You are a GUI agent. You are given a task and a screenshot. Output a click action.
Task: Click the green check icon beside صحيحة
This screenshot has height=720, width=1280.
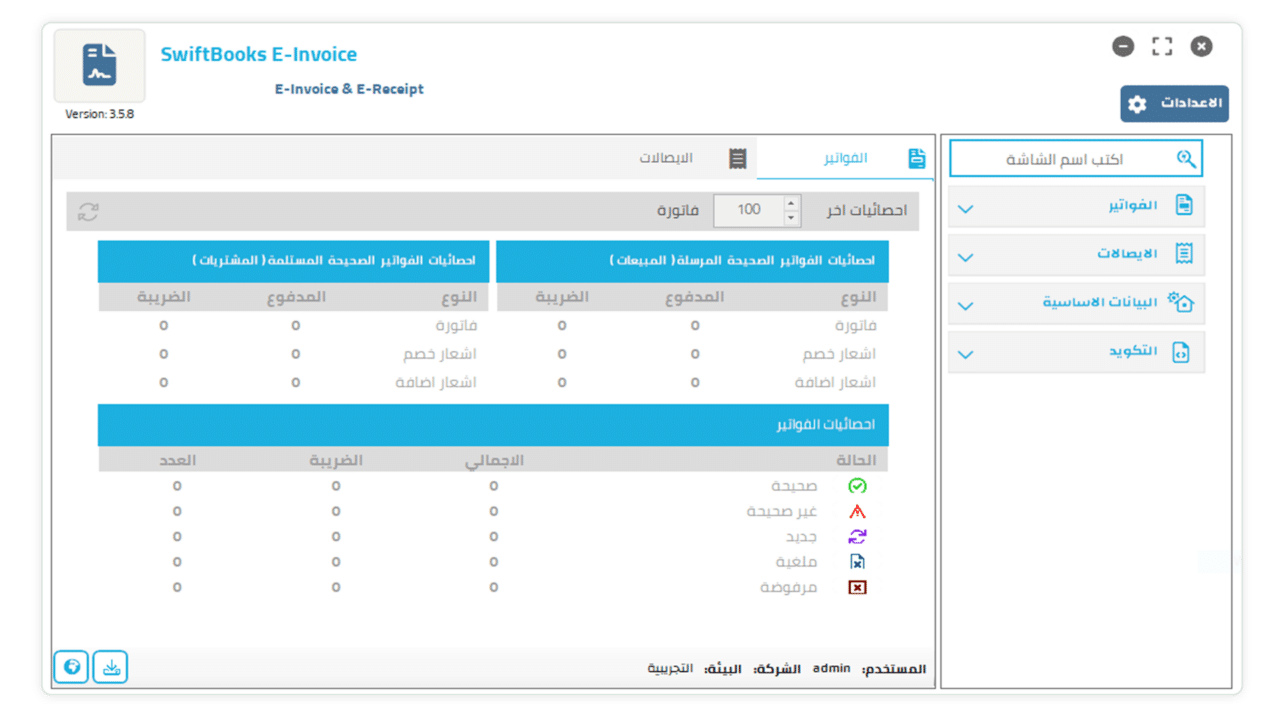(x=856, y=485)
